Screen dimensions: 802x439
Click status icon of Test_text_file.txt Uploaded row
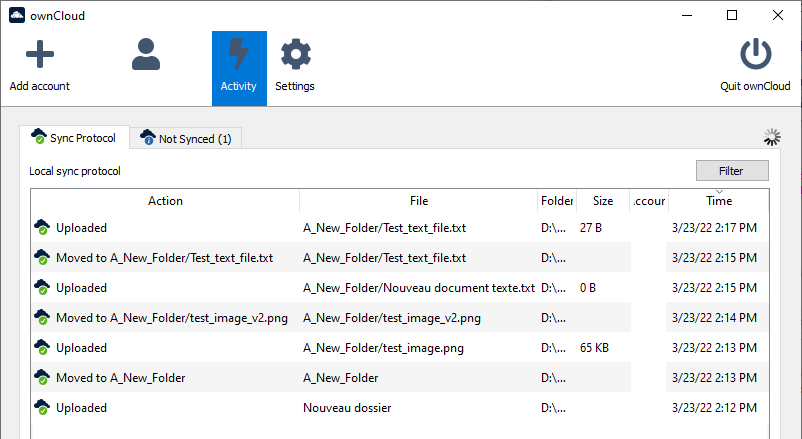(x=42, y=228)
